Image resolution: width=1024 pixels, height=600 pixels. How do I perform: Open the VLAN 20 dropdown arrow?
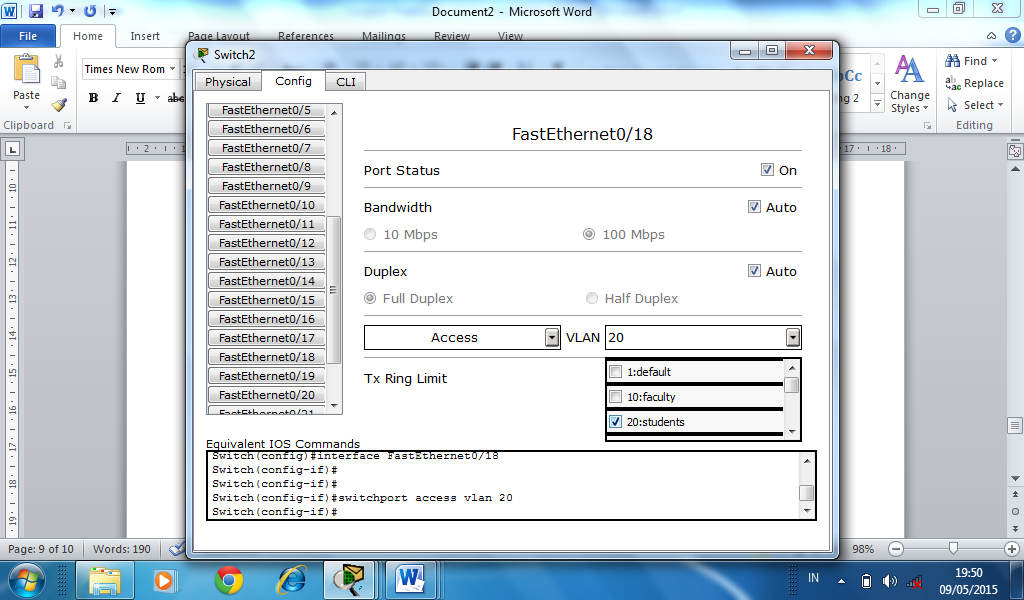(x=793, y=338)
